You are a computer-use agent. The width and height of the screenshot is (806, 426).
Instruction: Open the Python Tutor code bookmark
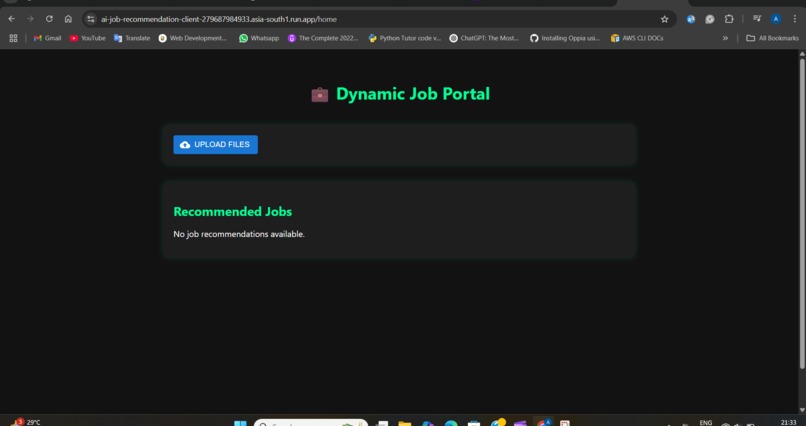405,38
